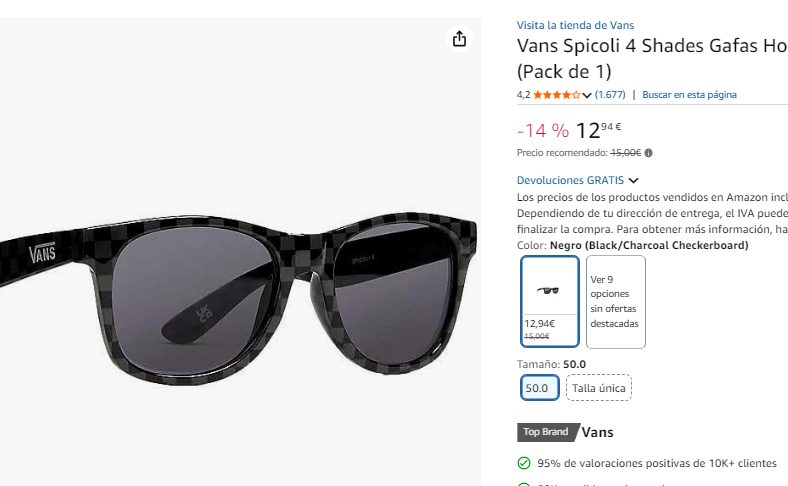Open the 1.677 reviews link
788x486 pixels.
pyautogui.click(x=610, y=95)
